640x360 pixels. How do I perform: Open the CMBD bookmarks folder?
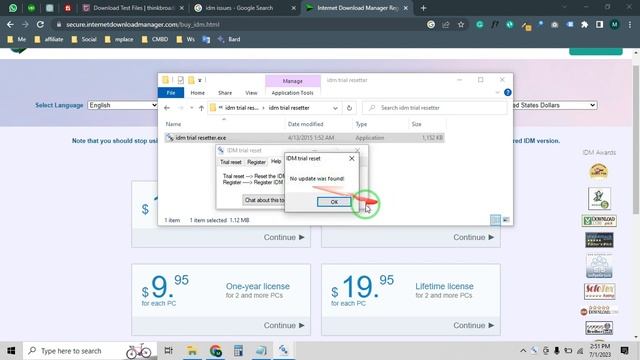(x=155, y=39)
